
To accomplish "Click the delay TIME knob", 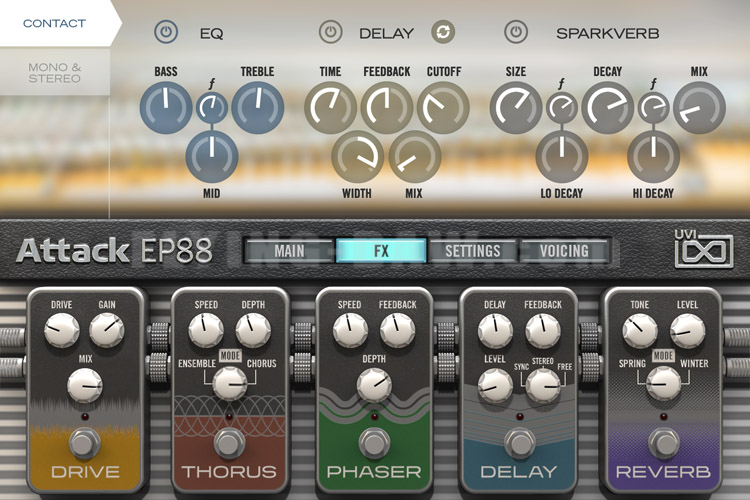I will pos(331,108).
